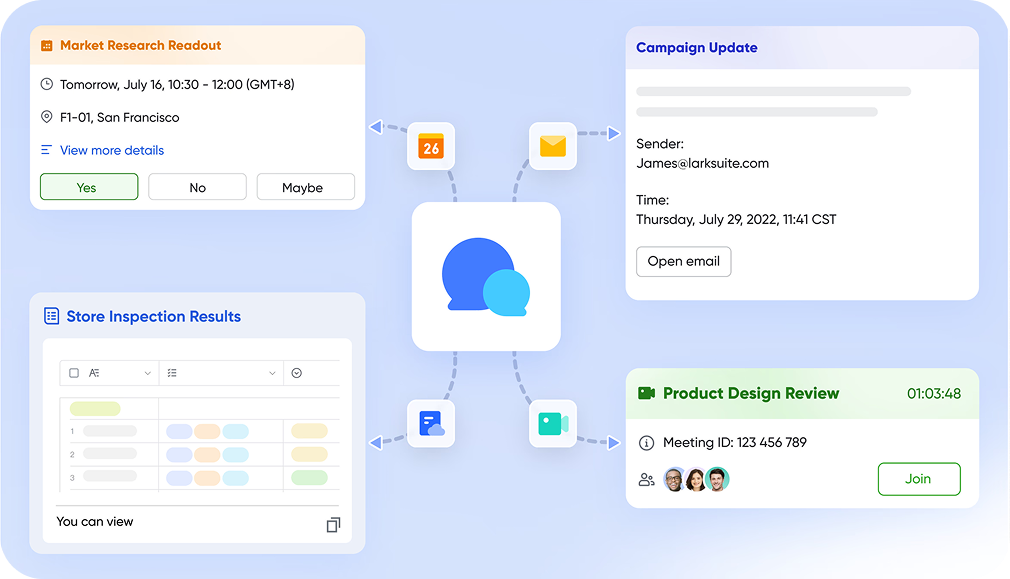Open the yellow mail envelope icon
The image size is (1010, 579).
click(x=553, y=146)
